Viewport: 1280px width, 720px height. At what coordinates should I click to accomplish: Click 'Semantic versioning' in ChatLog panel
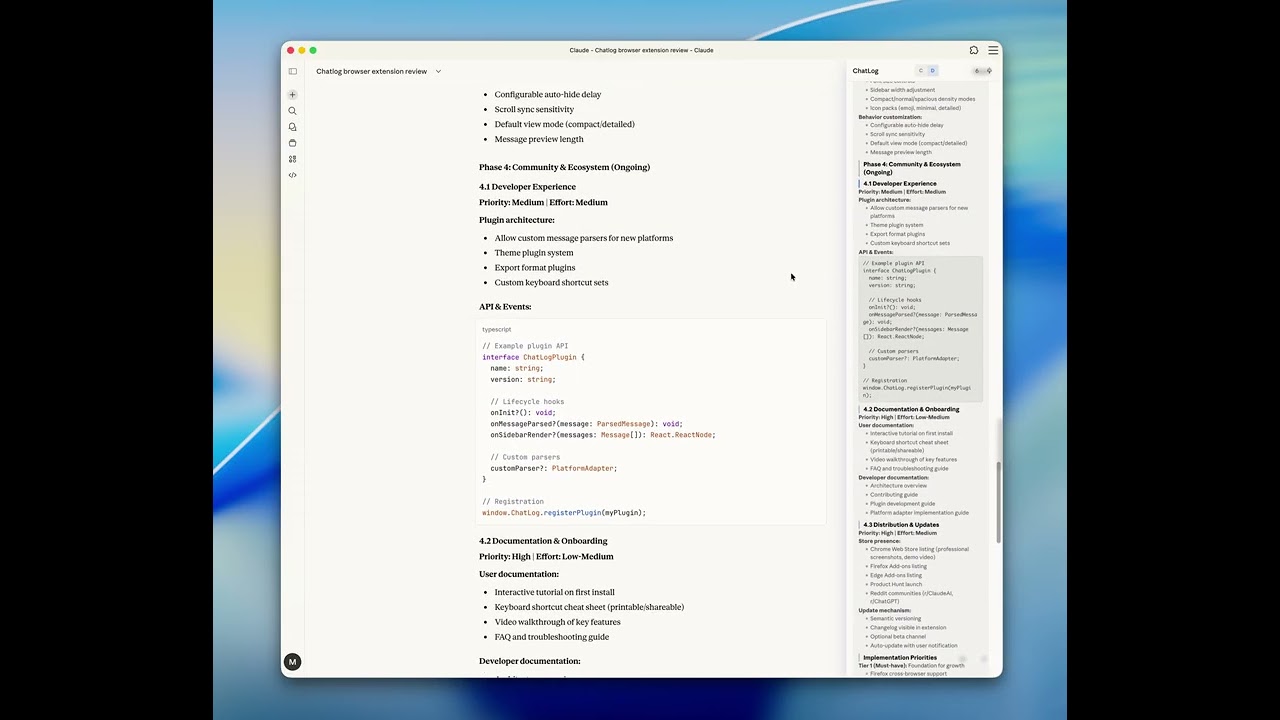pyautogui.click(x=895, y=618)
